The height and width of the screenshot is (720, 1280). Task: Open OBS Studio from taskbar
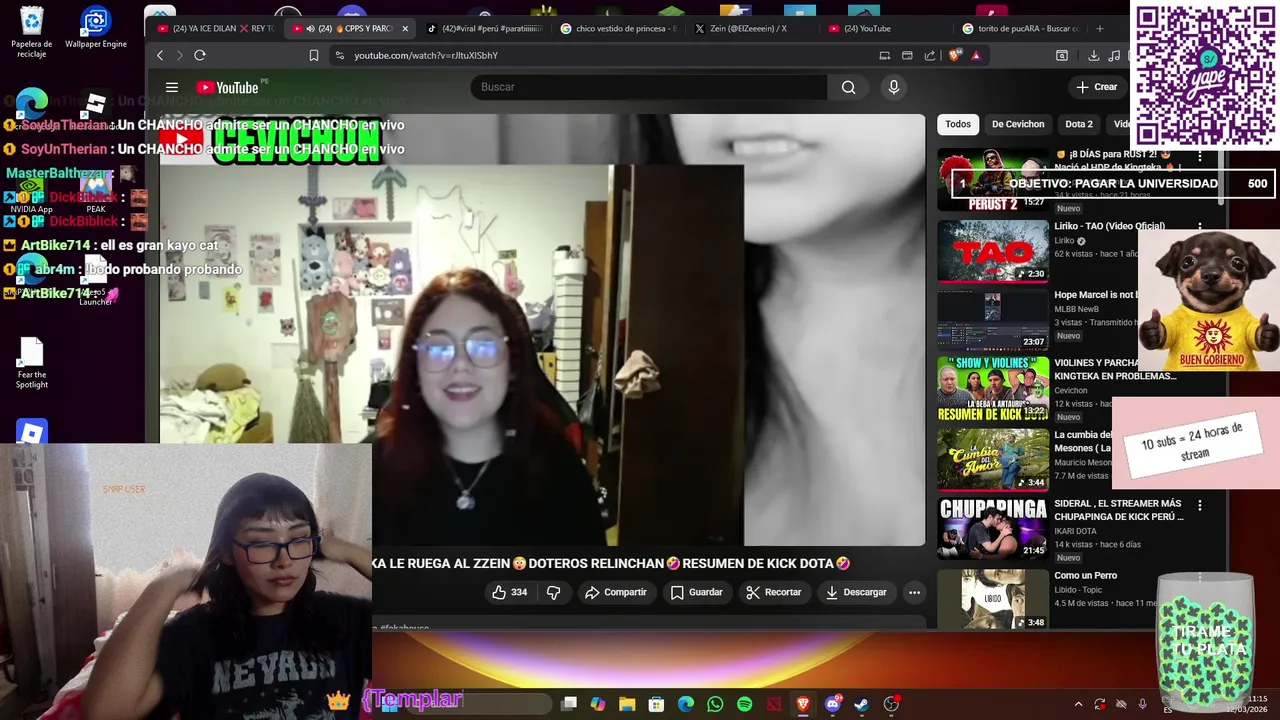pos(891,704)
